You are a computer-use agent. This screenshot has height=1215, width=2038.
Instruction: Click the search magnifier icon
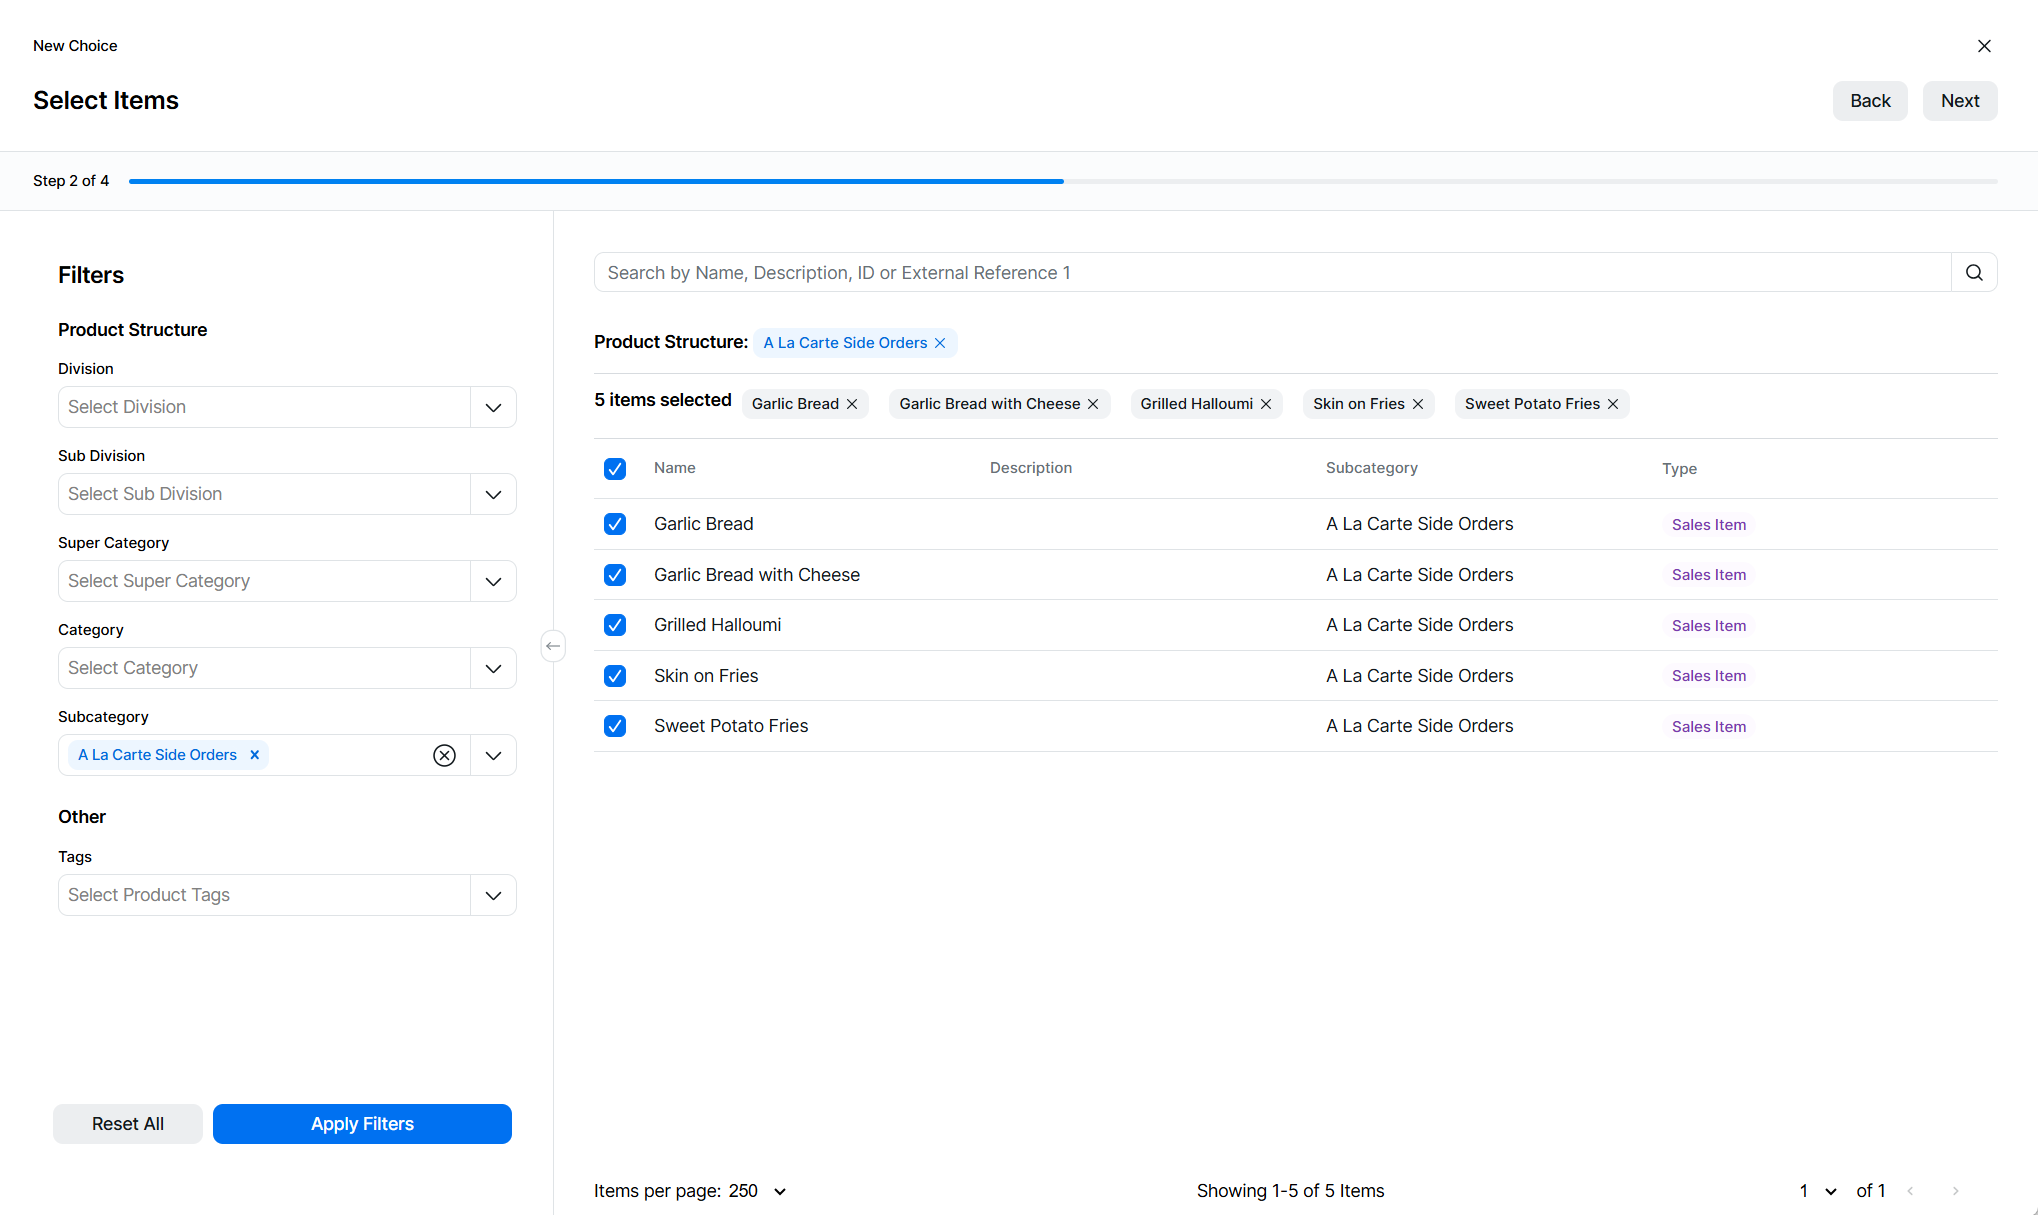tap(1974, 273)
